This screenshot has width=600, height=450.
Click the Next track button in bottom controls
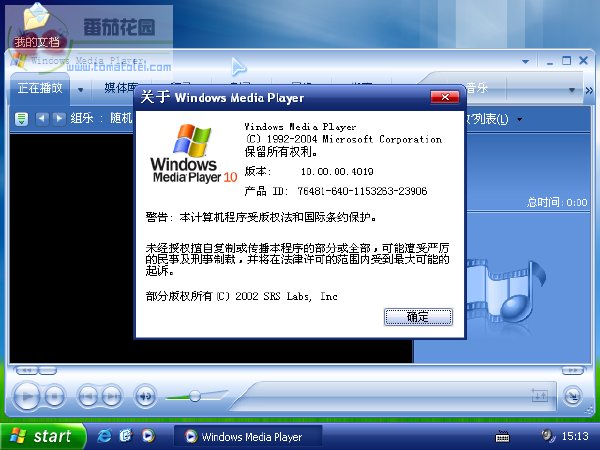tap(111, 396)
